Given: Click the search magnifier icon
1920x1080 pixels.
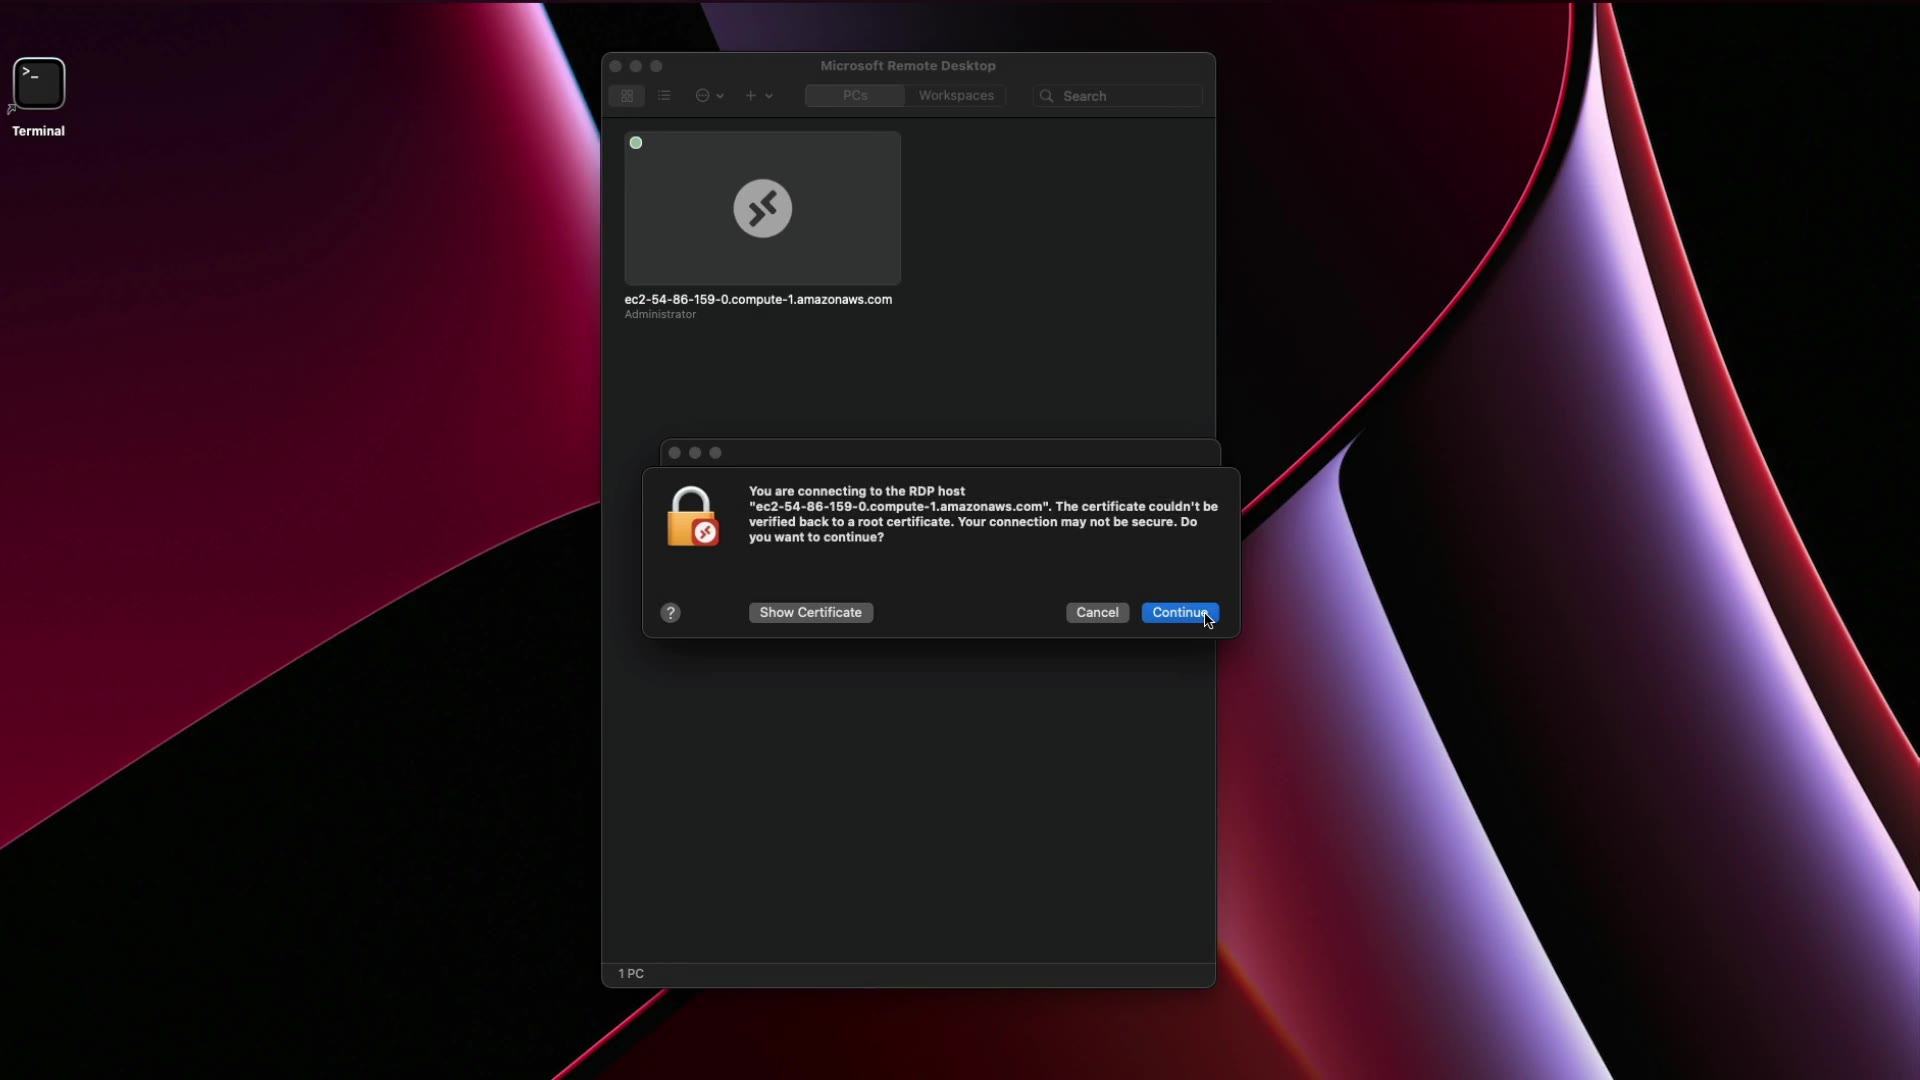Looking at the screenshot, I should click(1047, 96).
